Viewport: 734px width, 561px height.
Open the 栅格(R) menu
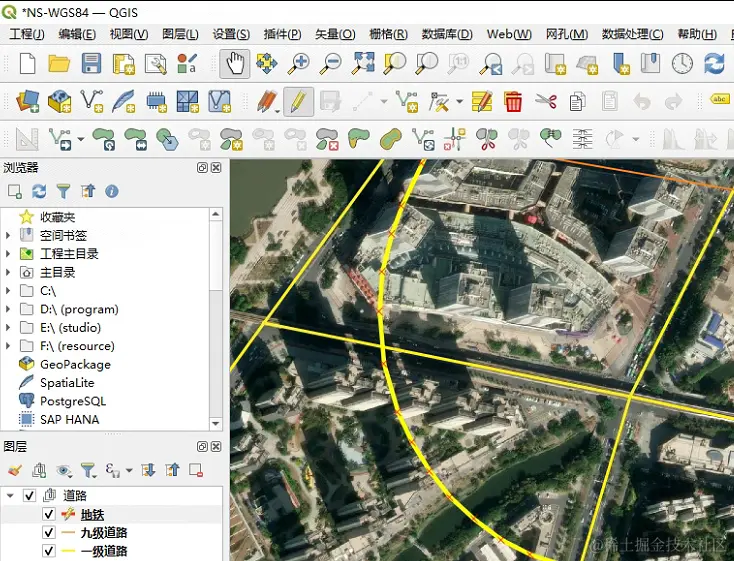click(x=388, y=34)
